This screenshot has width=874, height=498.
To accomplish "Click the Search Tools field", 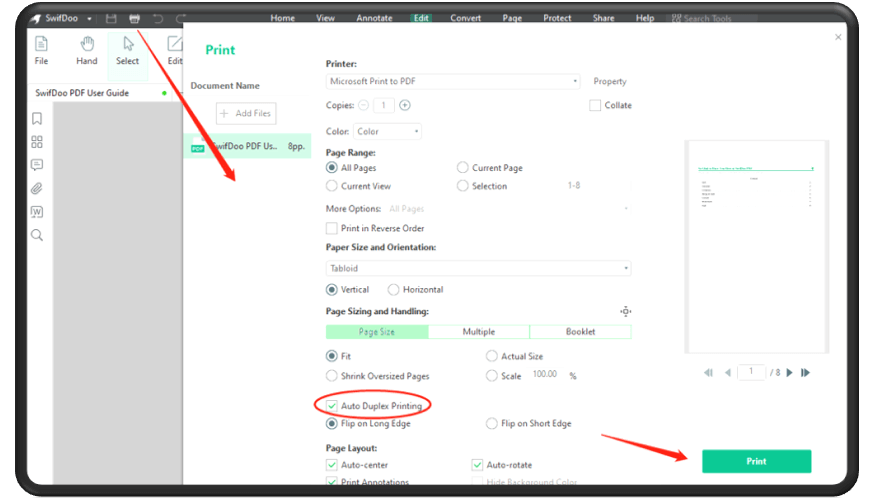I will 713,18.
